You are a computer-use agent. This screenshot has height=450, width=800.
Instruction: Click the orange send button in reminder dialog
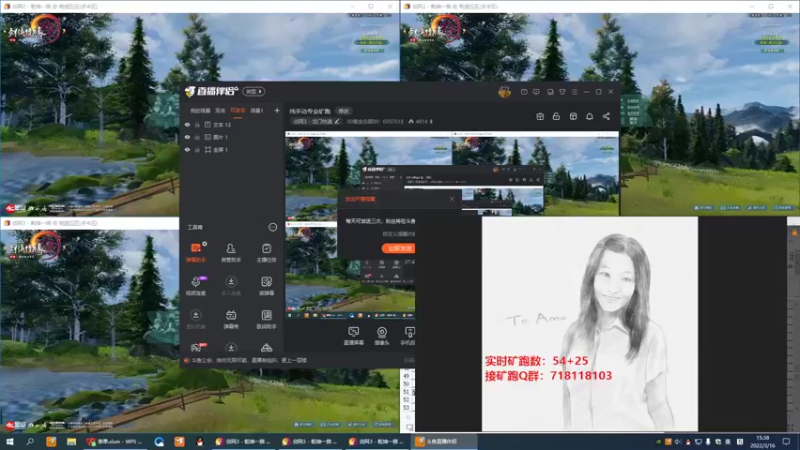(x=398, y=248)
